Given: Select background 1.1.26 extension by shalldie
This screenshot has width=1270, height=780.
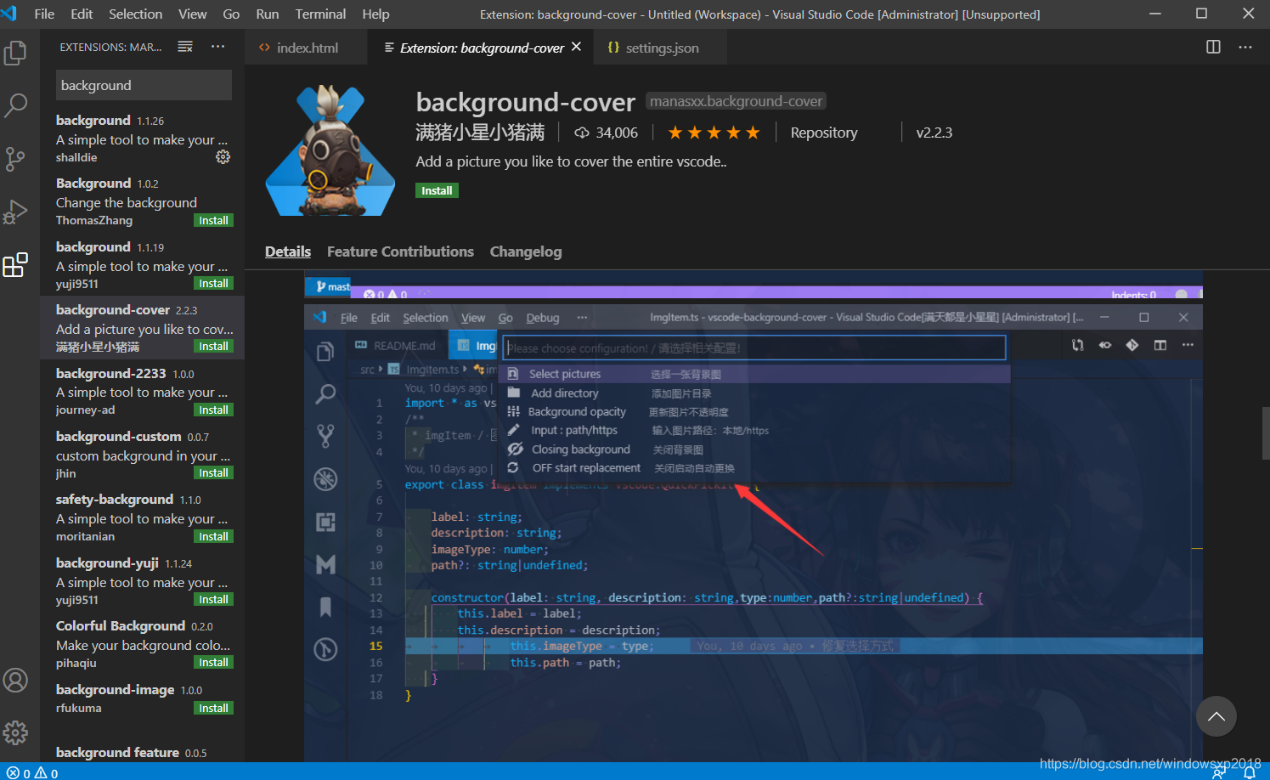Looking at the screenshot, I should [142, 138].
